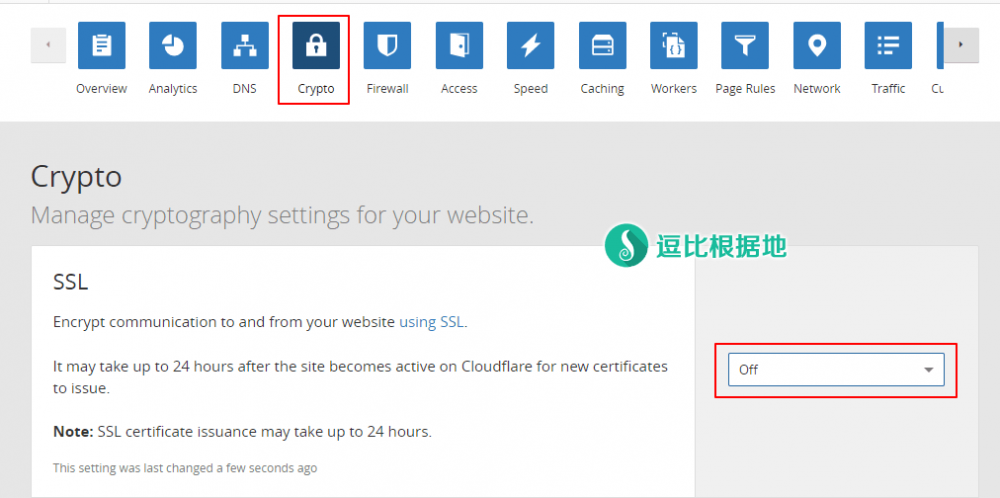Click the green watermark logo
Image resolution: width=1000 pixels, height=498 pixels.
coord(627,245)
